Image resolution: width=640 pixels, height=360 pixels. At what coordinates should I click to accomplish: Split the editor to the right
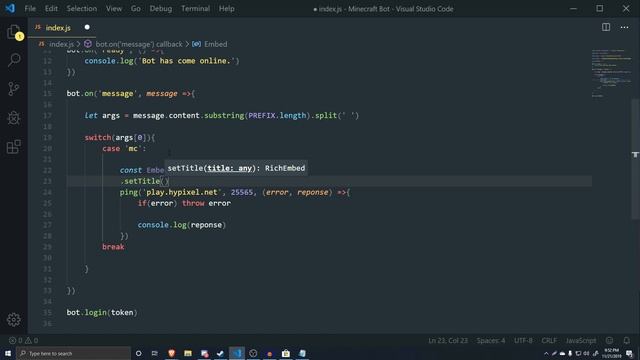tap(606, 27)
